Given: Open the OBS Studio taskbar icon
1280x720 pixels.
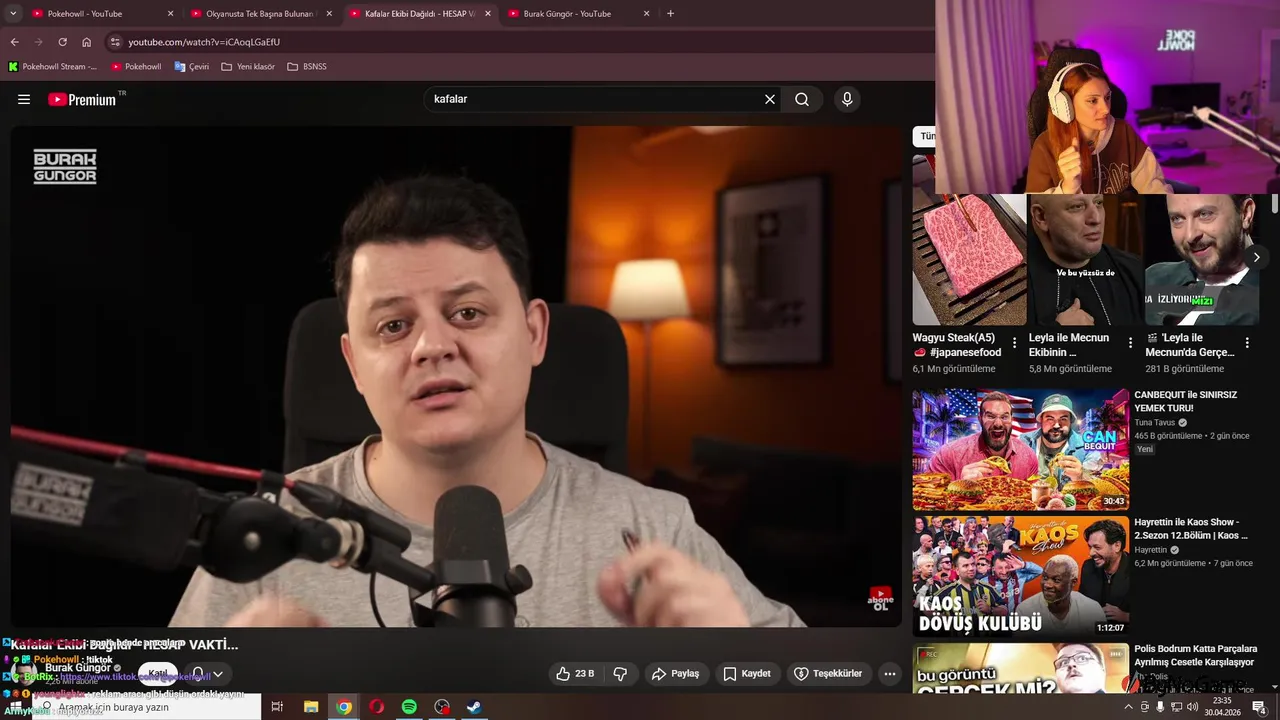Looking at the screenshot, I should point(442,707).
